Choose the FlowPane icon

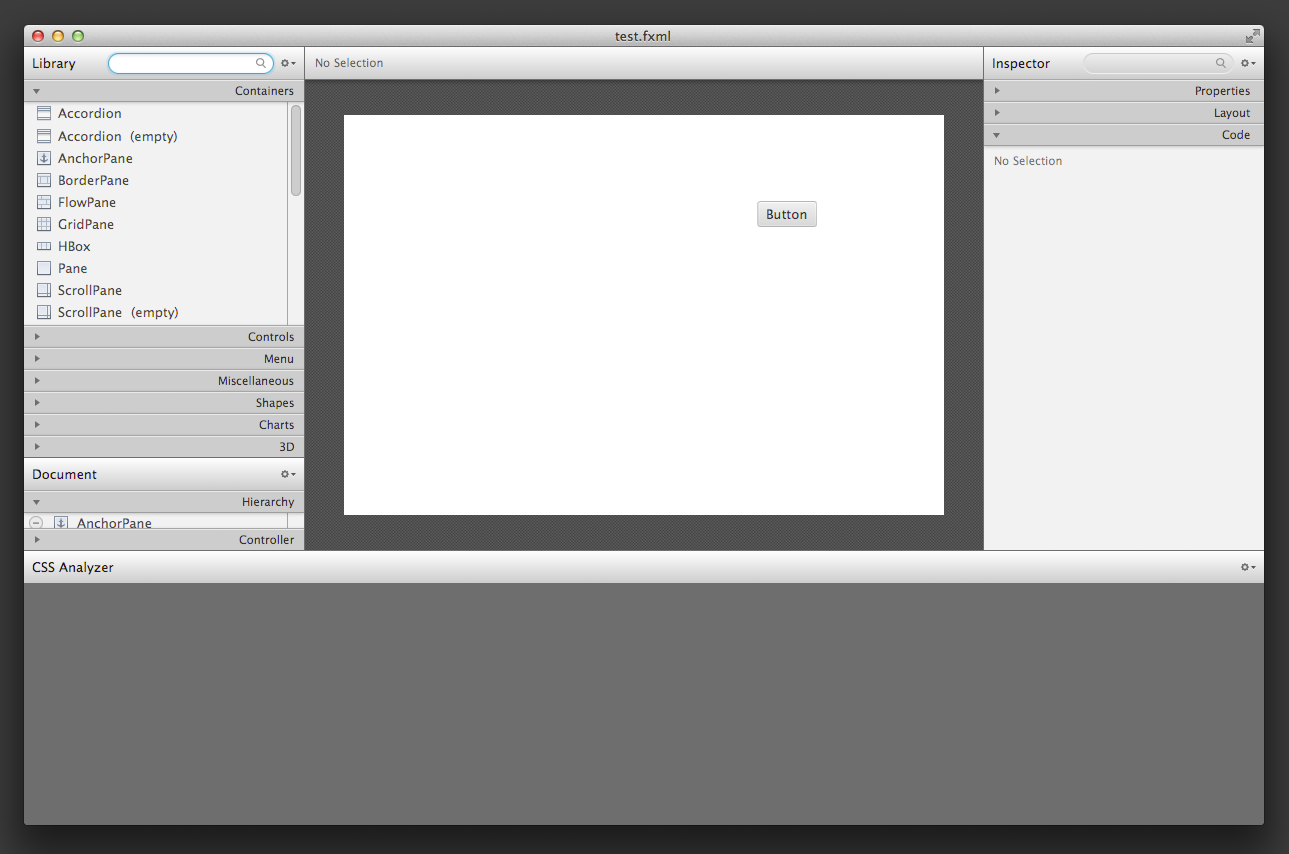(x=44, y=202)
